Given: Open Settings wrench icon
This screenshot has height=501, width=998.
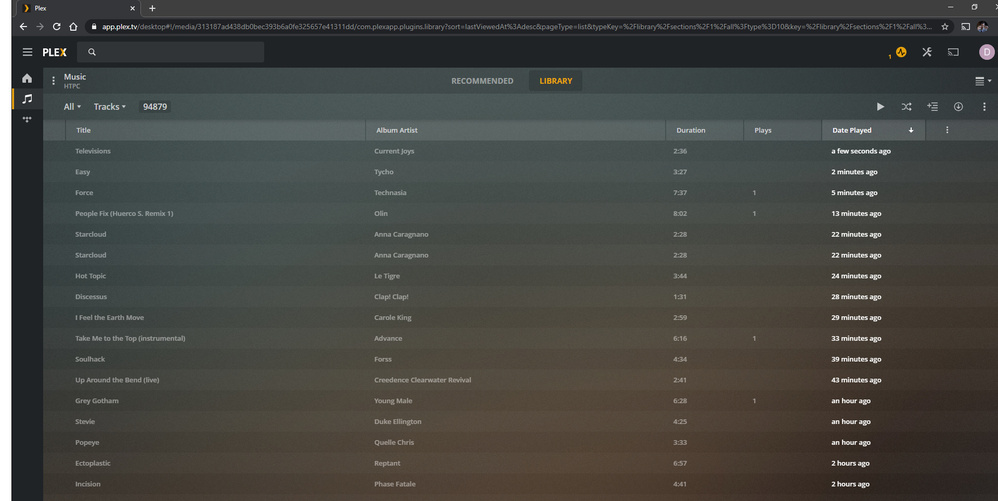Looking at the screenshot, I should (927, 52).
